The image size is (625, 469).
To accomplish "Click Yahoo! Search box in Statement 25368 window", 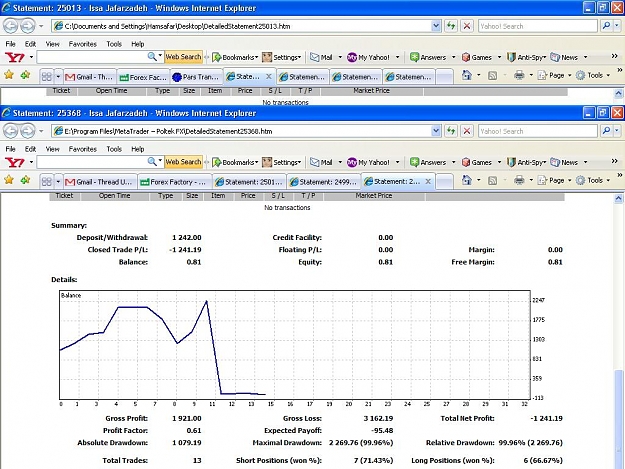I will tap(537, 131).
